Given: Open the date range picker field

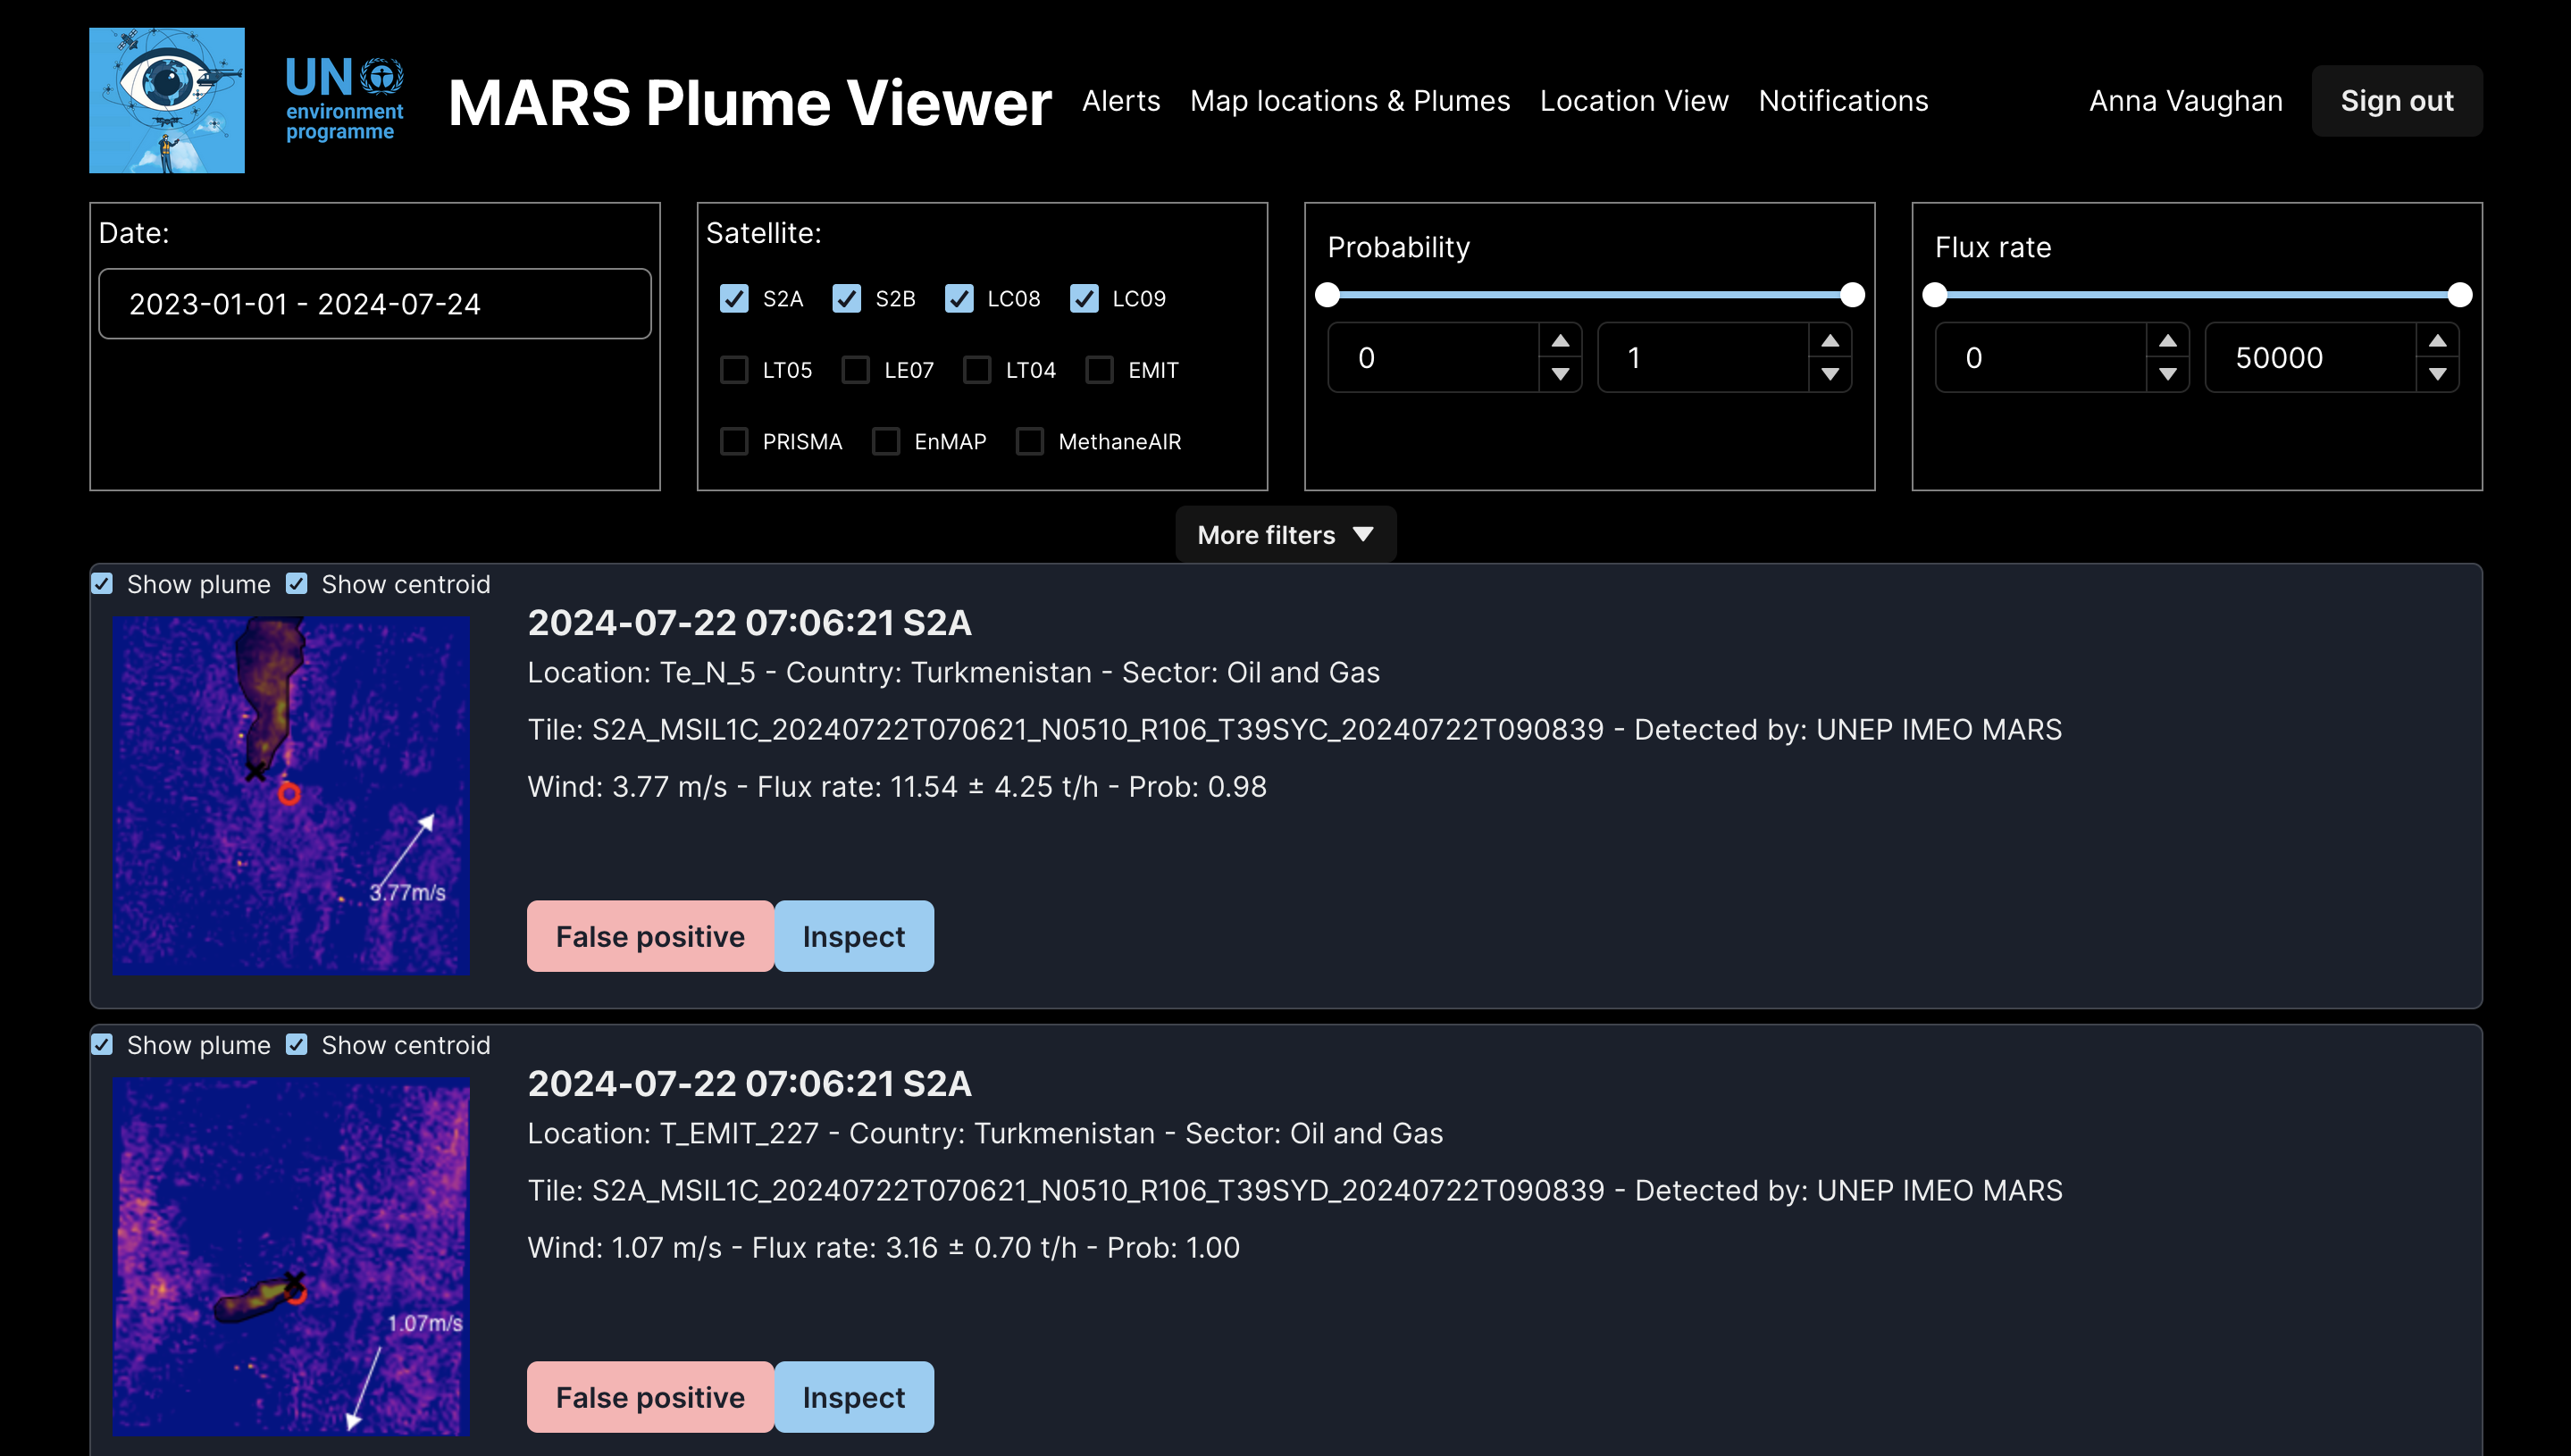Looking at the screenshot, I should click(375, 304).
